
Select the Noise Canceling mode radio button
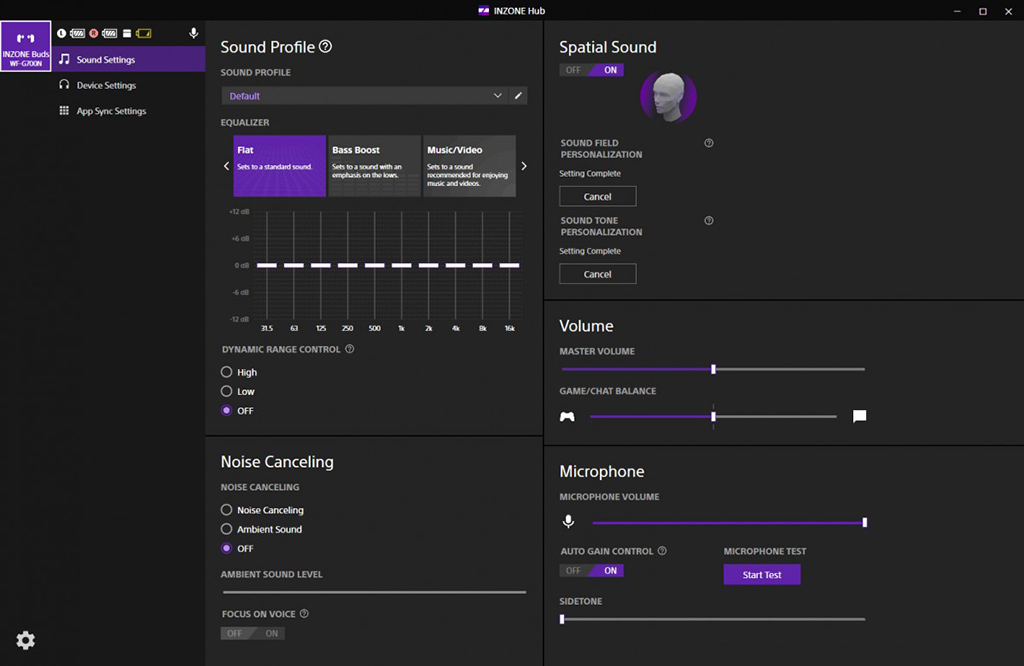[x=227, y=509]
